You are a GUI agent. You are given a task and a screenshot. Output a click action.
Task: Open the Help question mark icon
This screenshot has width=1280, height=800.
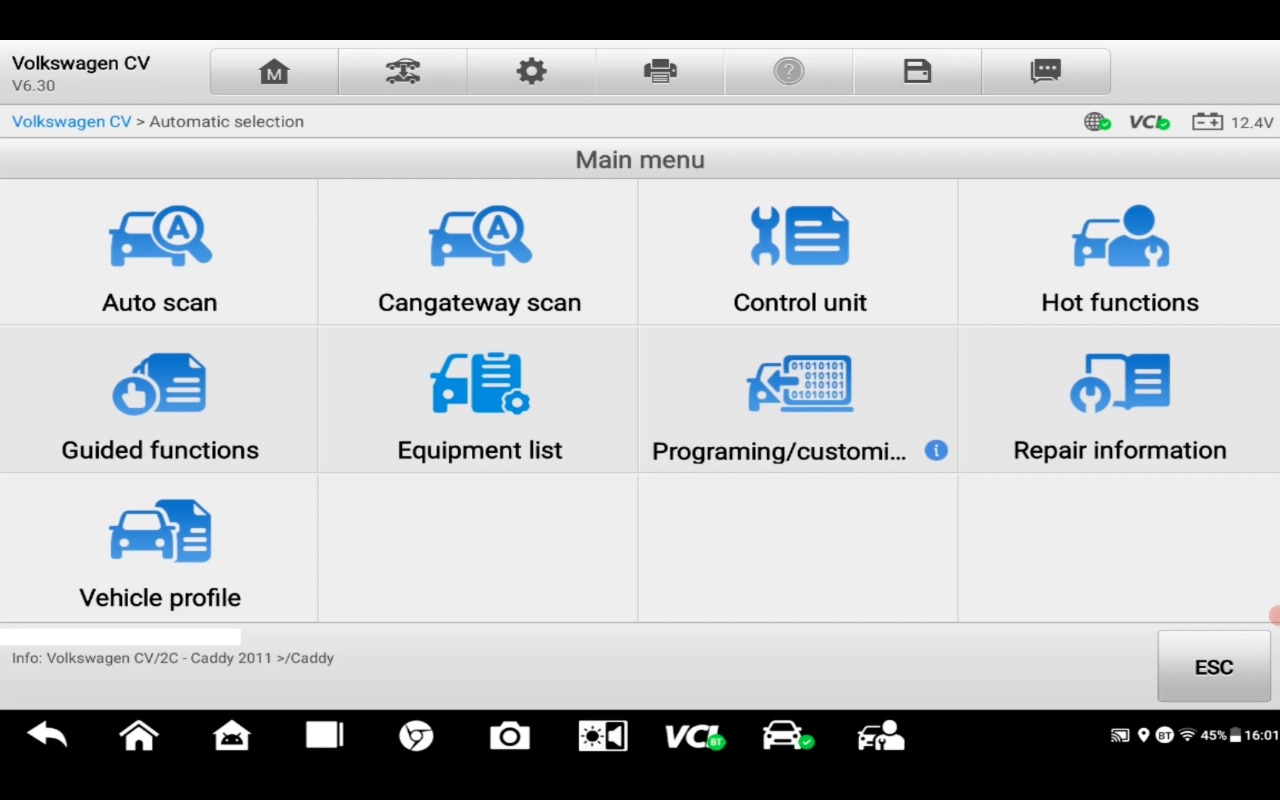pyautogui.click(x=789, y=71)
